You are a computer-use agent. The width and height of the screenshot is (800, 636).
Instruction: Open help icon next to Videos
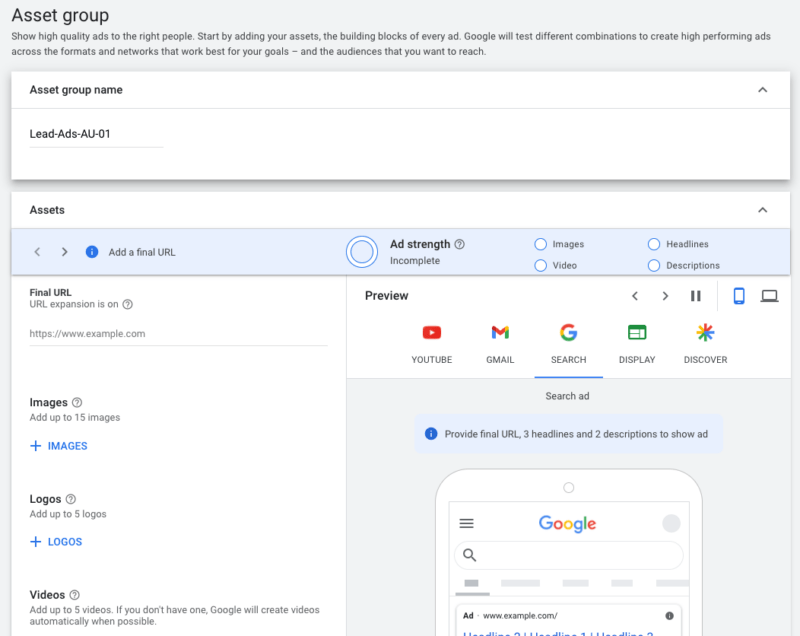[75, 595]
